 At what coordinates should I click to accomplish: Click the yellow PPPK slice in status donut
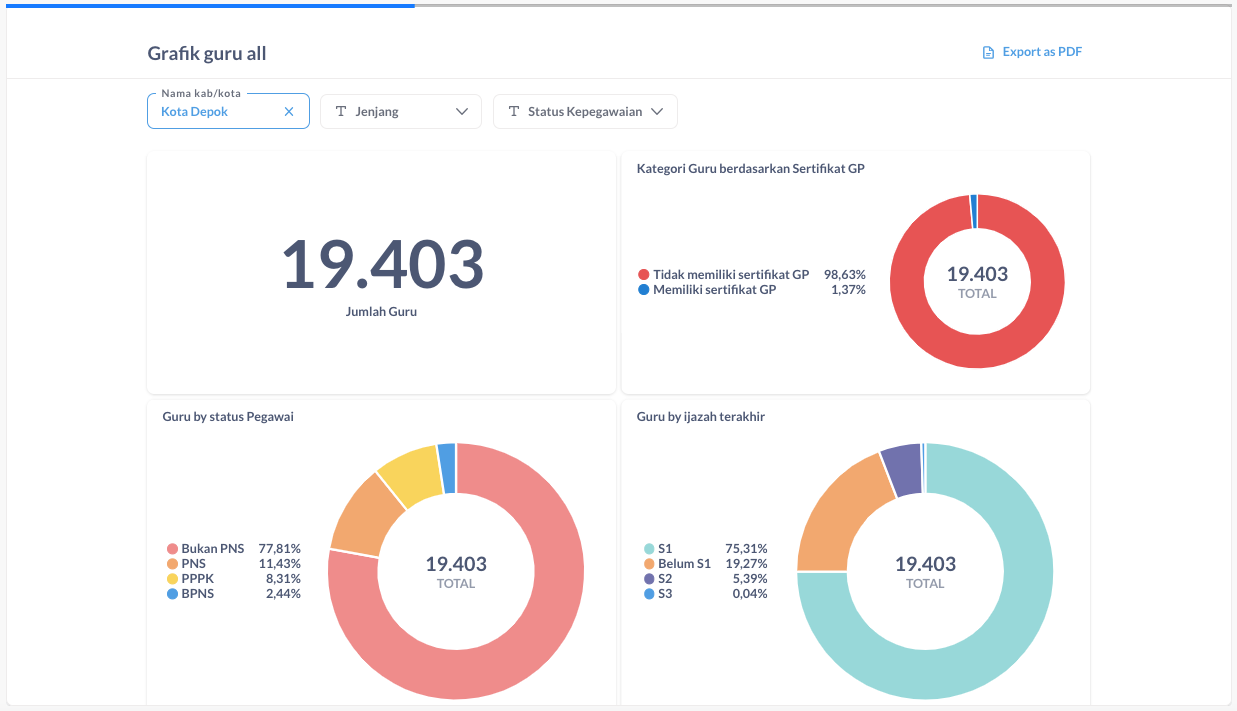[x=407, y=474]
